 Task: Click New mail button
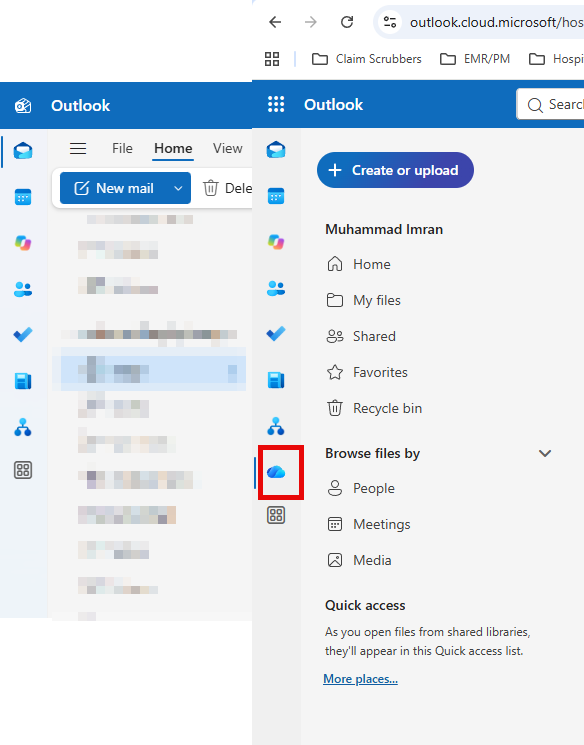(114, 188)
